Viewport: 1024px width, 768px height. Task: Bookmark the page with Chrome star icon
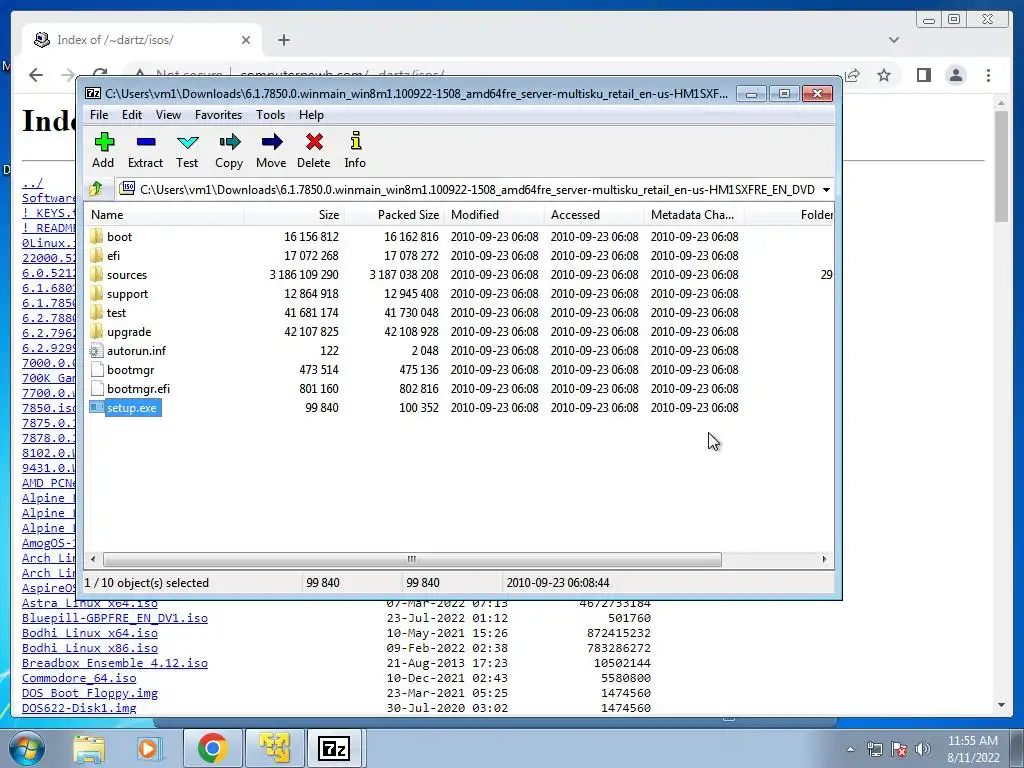pyautogui.click(x=884, y=75)
